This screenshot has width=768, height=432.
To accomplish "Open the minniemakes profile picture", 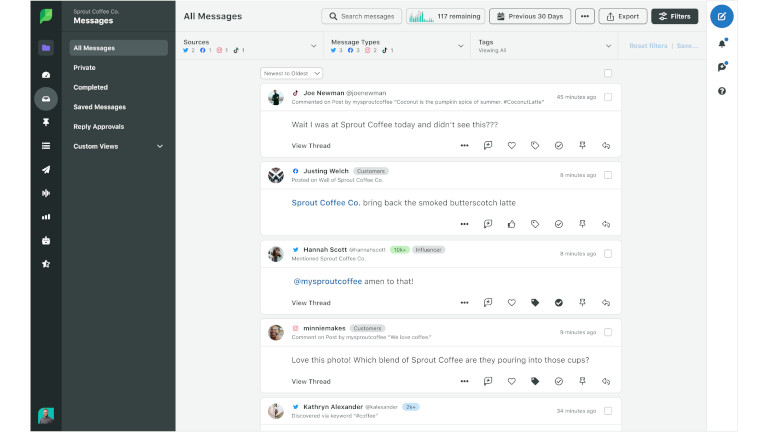I will (x=276, y=332).
